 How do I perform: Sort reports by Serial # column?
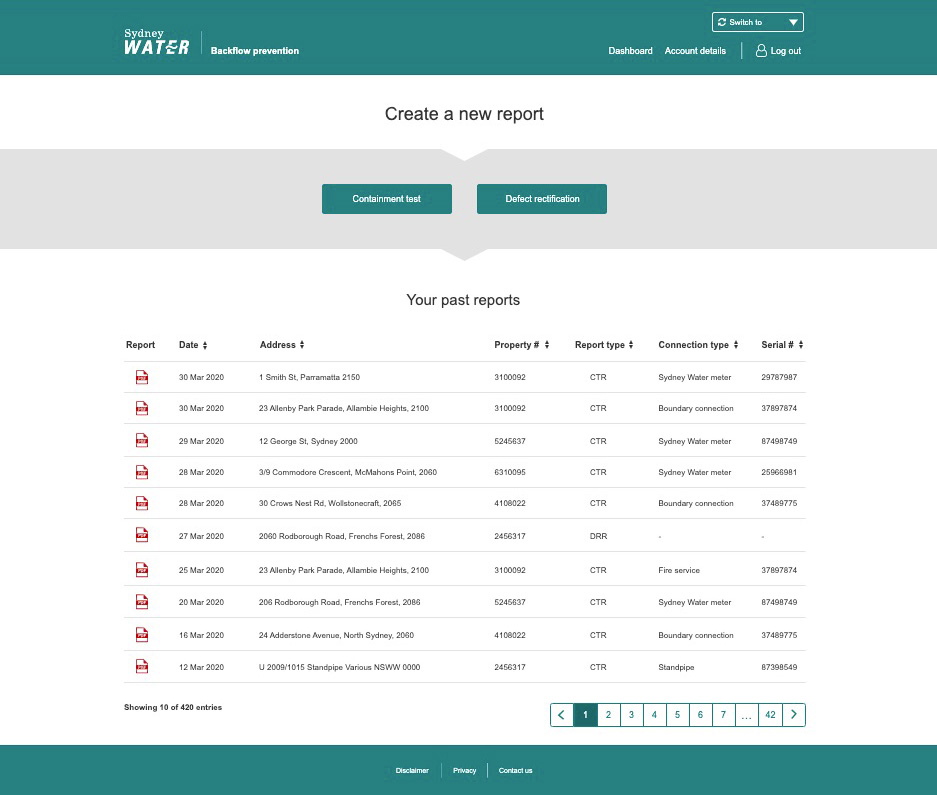pos(782,345)
